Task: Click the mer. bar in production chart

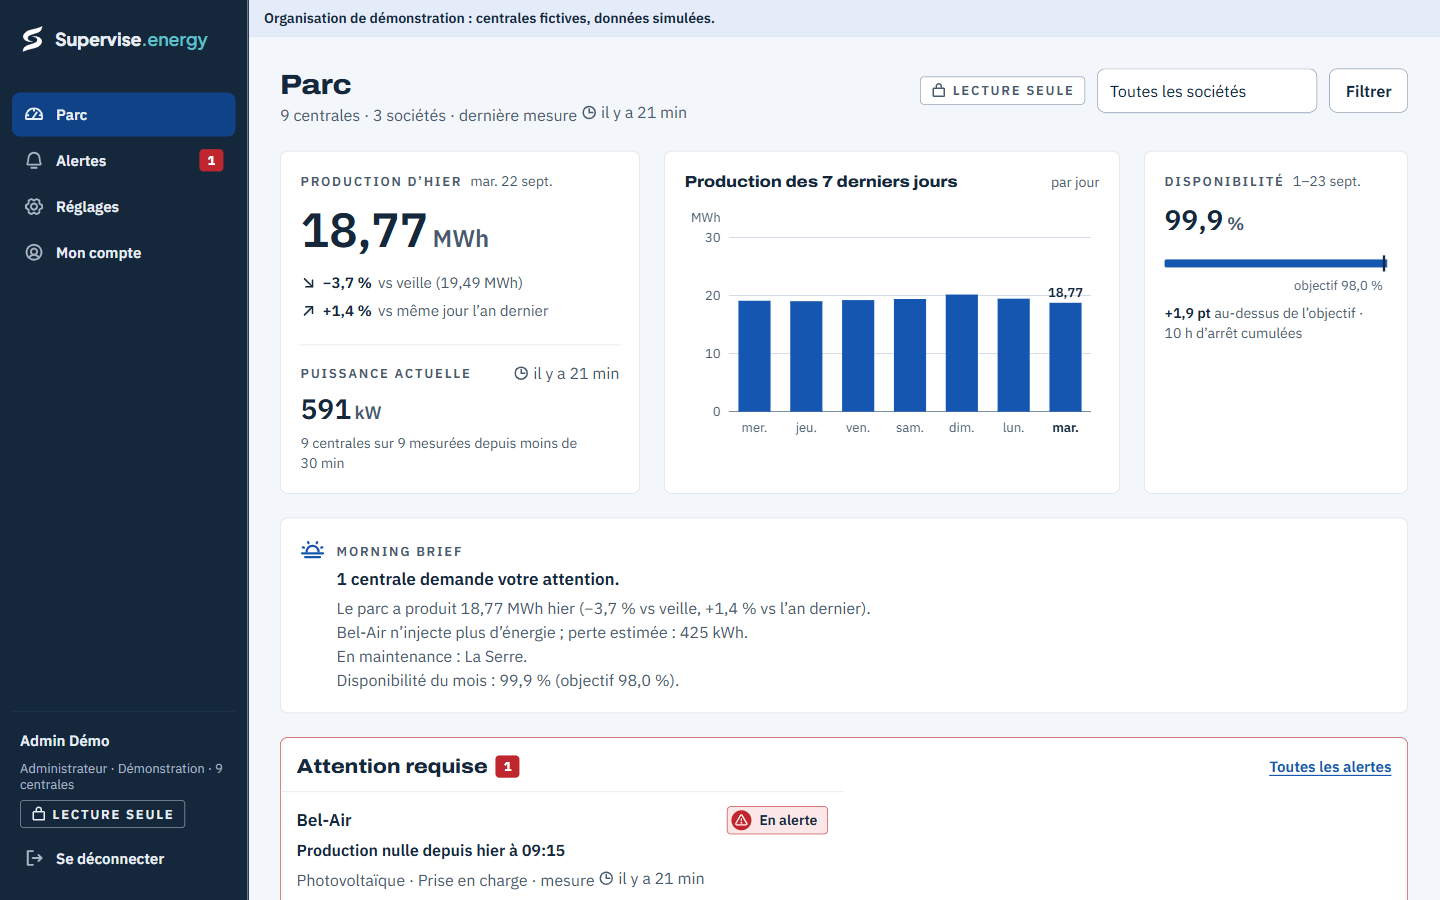Action: 754,356
